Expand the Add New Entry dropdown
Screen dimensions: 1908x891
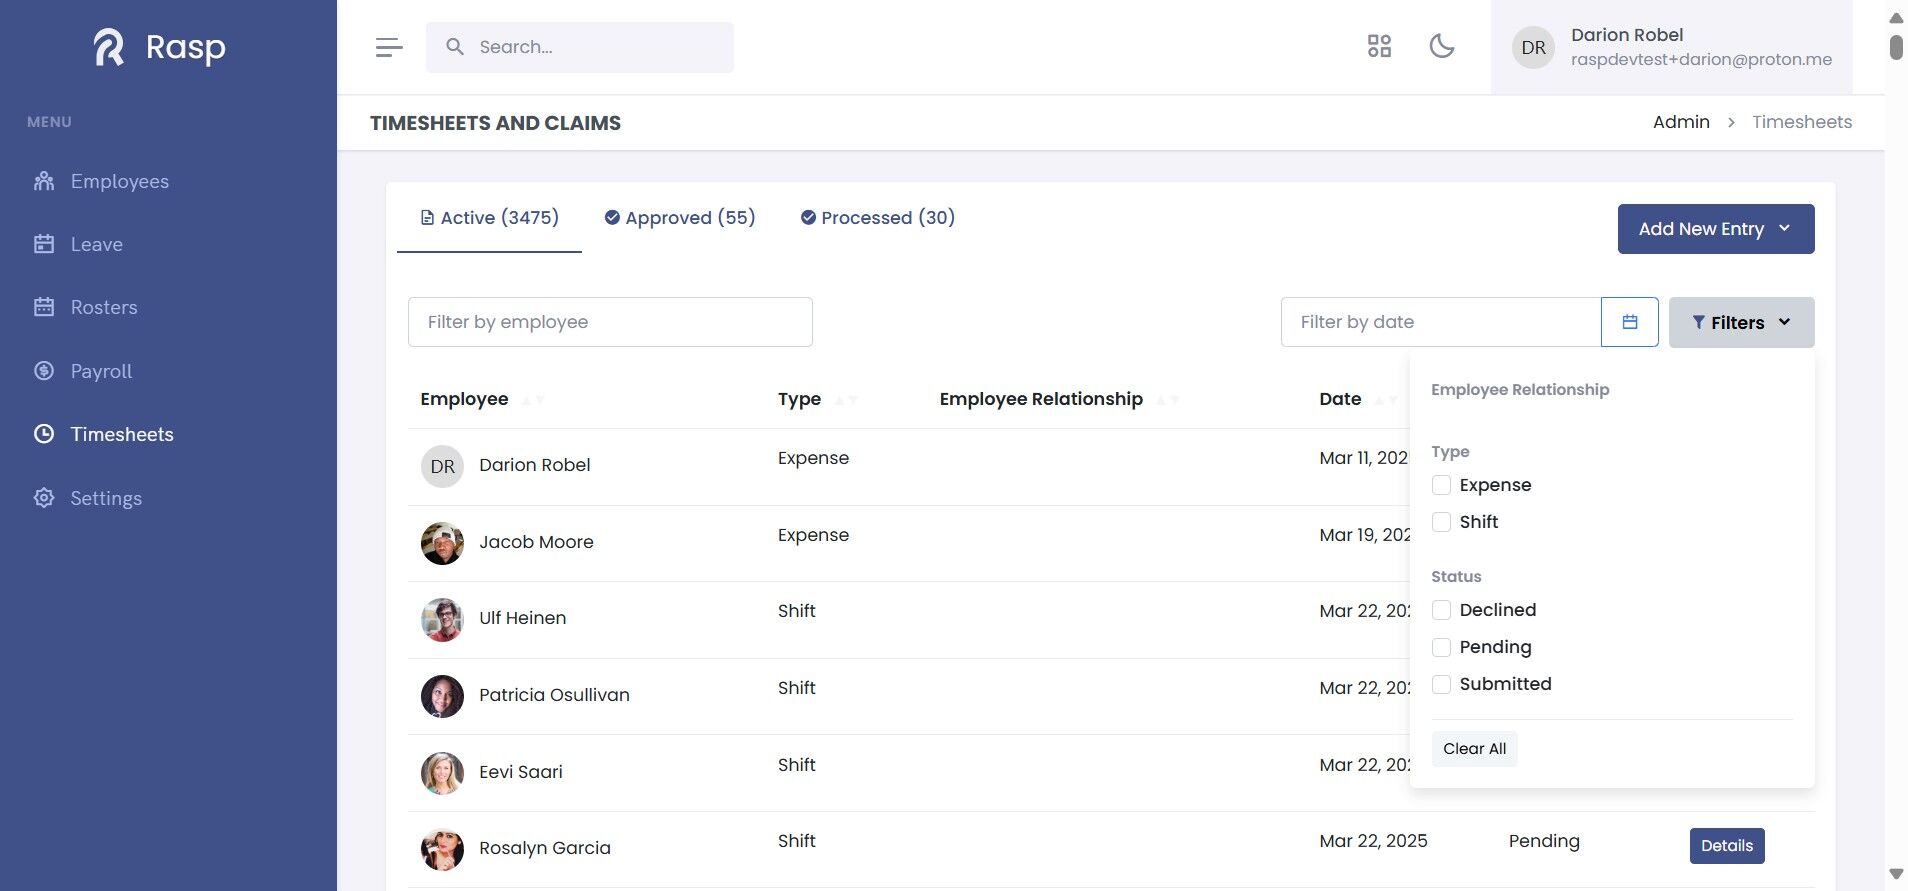point(1715,229)
